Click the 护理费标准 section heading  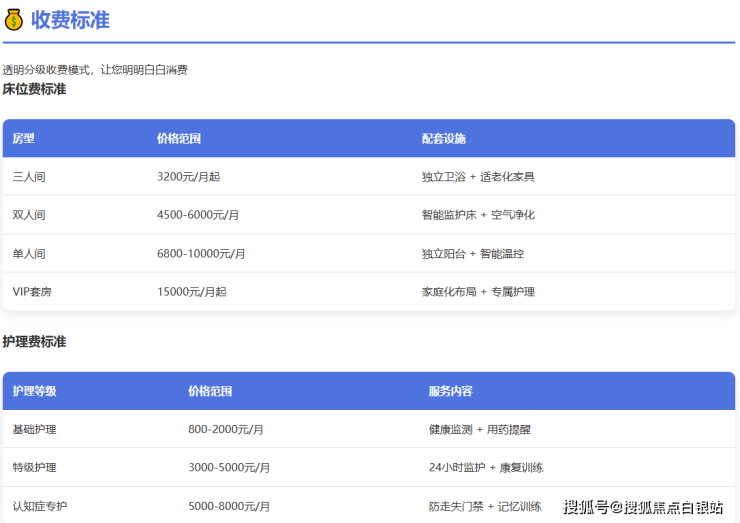[x=34, y=342]
